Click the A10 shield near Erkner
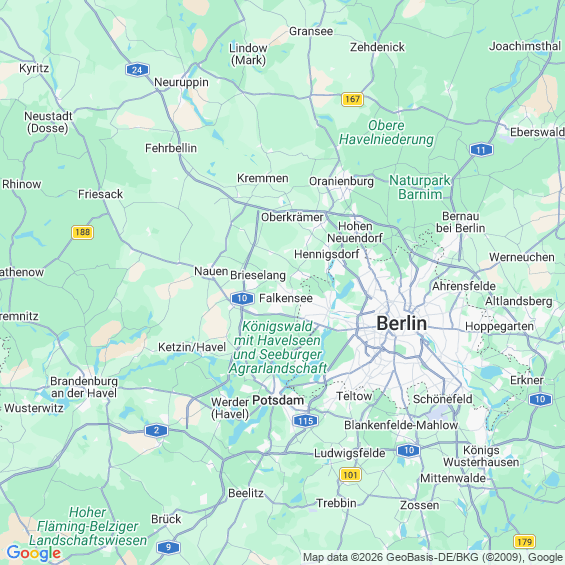Screen dimensions: 565x565 coord(540,399)
